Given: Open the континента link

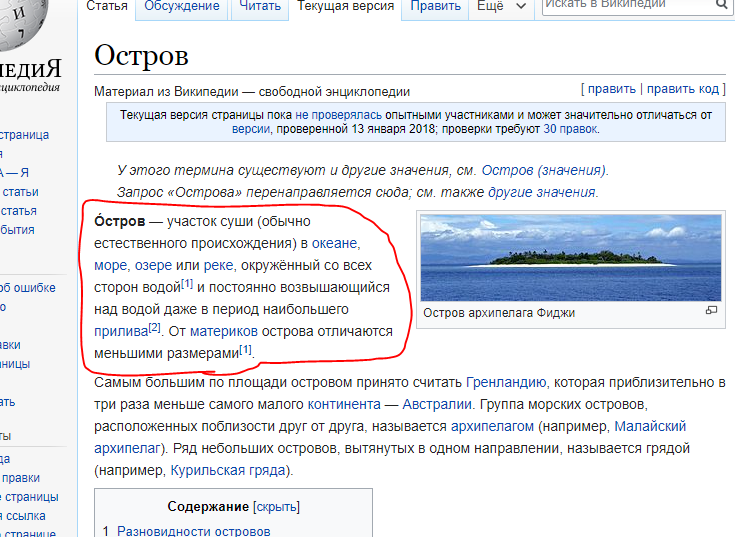Looking at the screenshot, I should [x=344, y=404].
